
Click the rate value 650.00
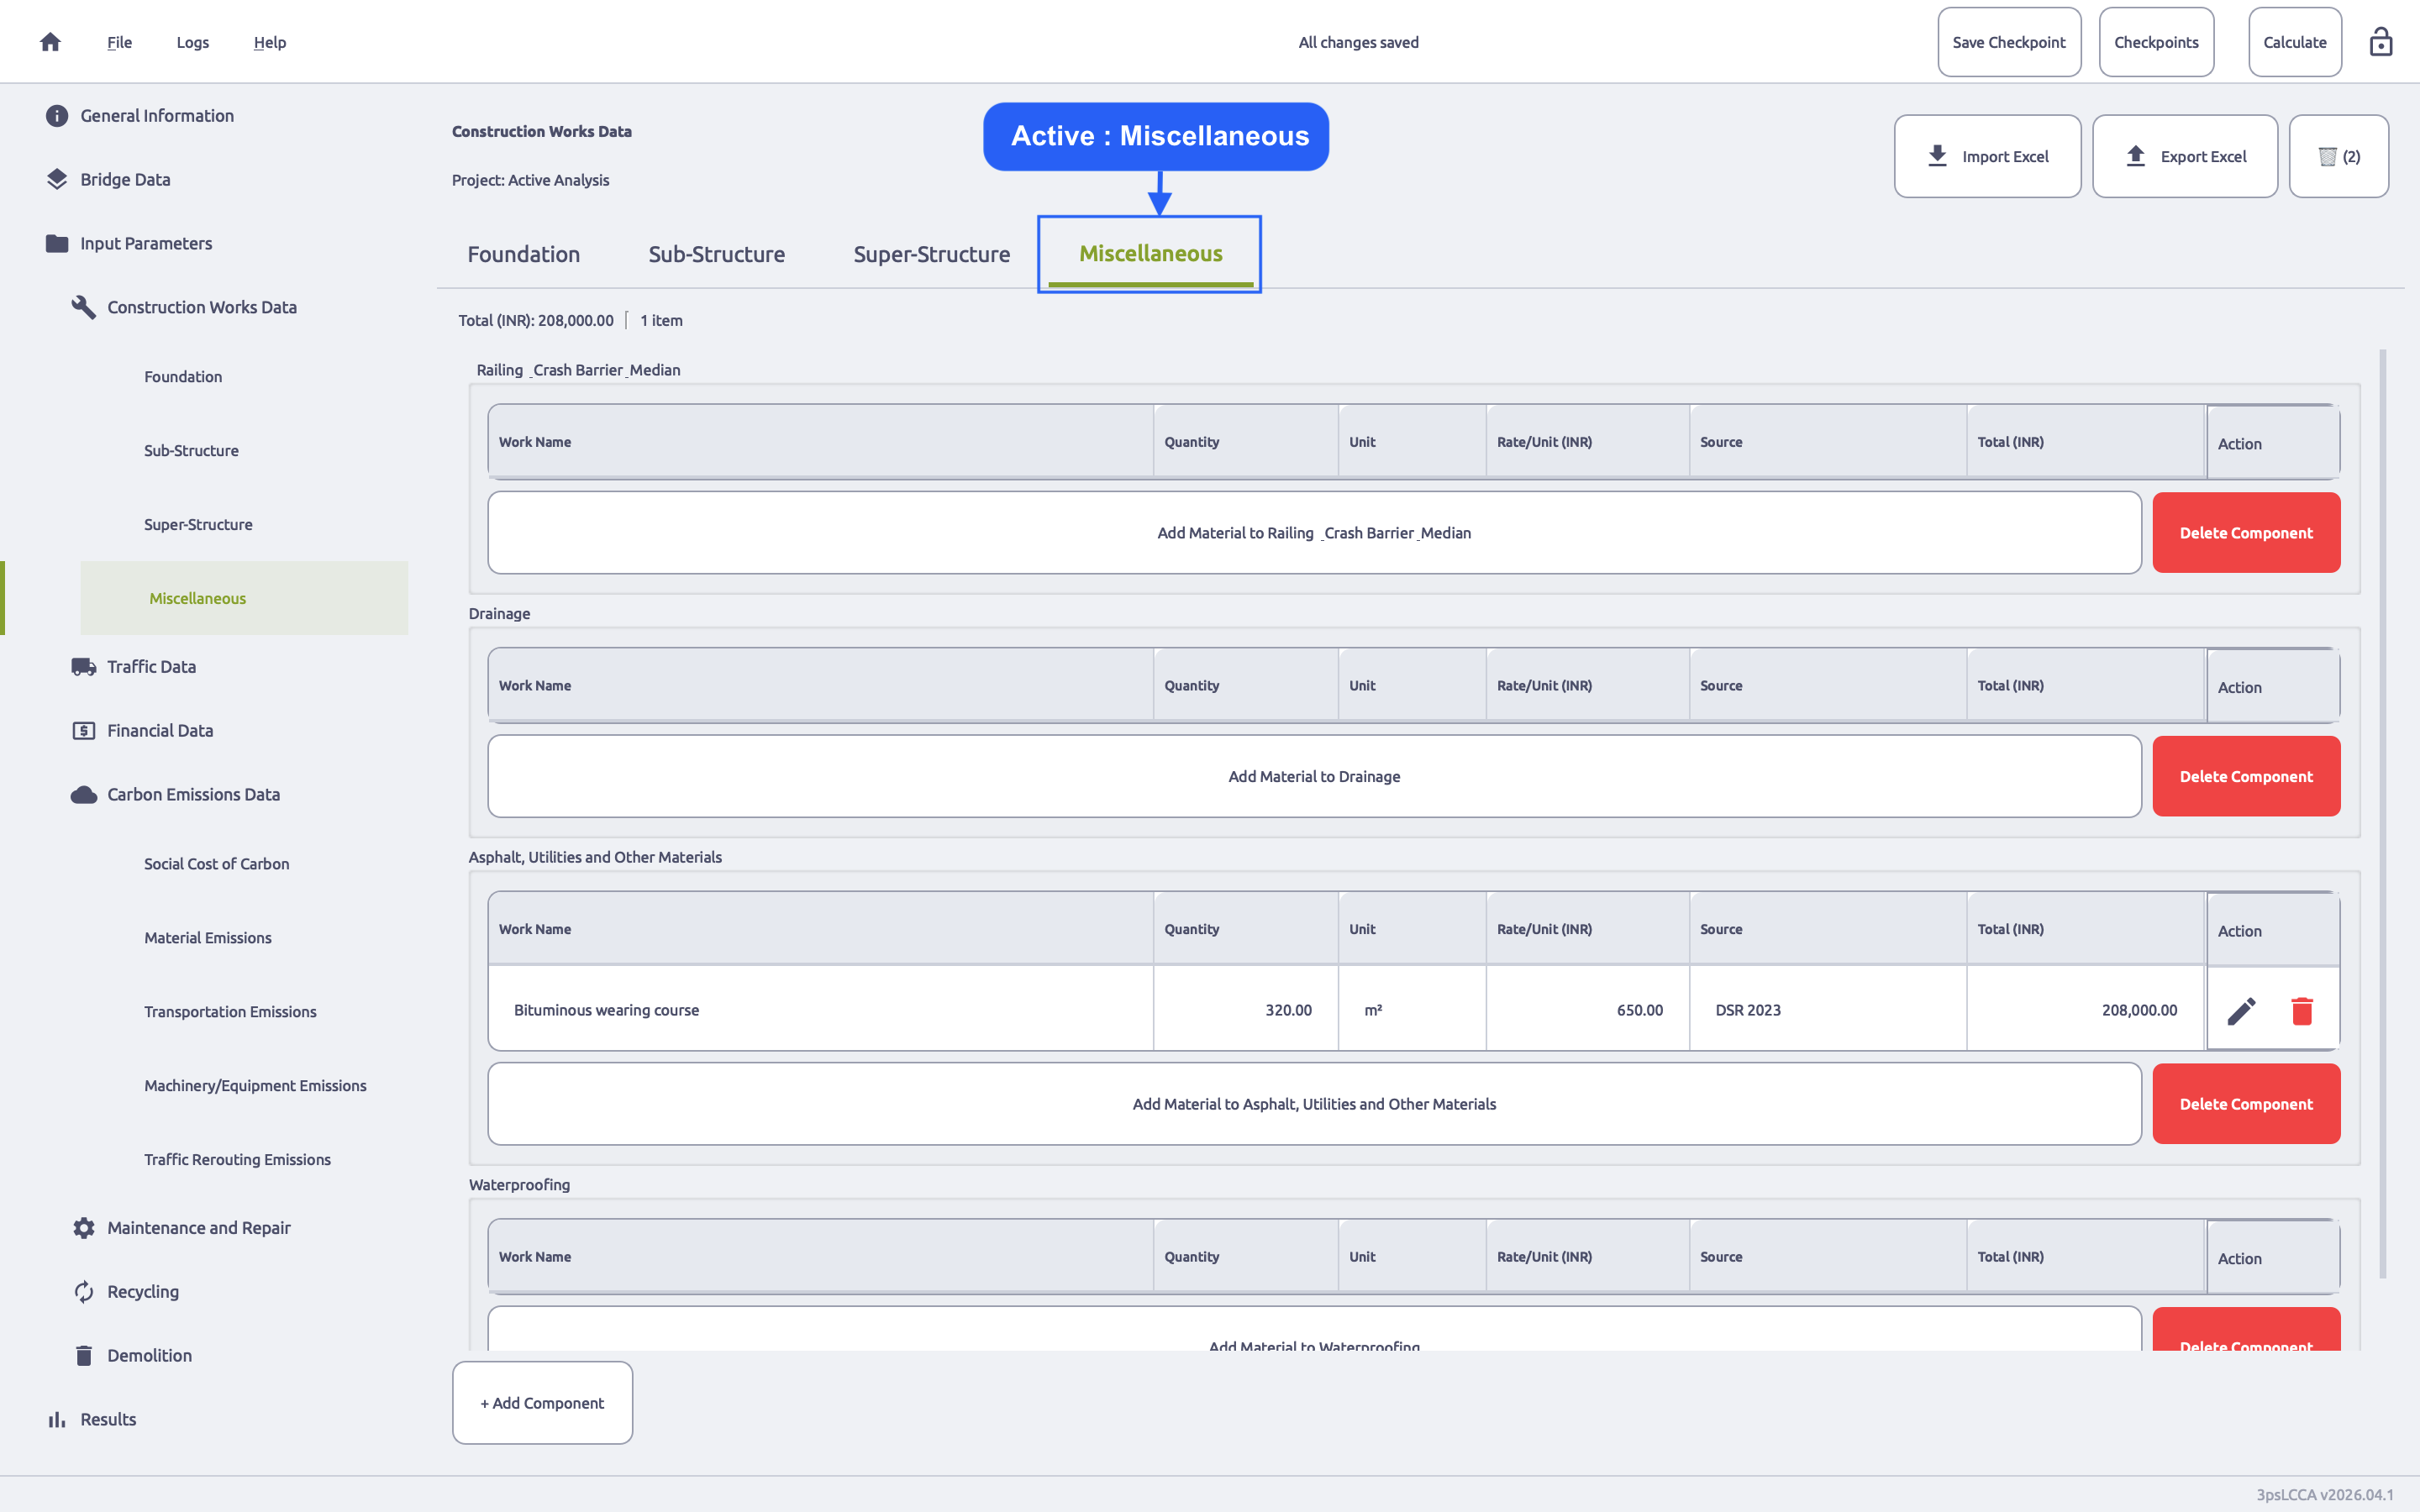pos(1640,1011)
